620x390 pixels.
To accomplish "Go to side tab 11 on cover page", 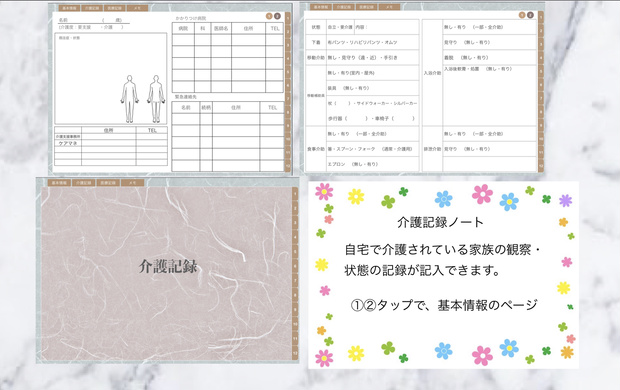I will (295, 339).
